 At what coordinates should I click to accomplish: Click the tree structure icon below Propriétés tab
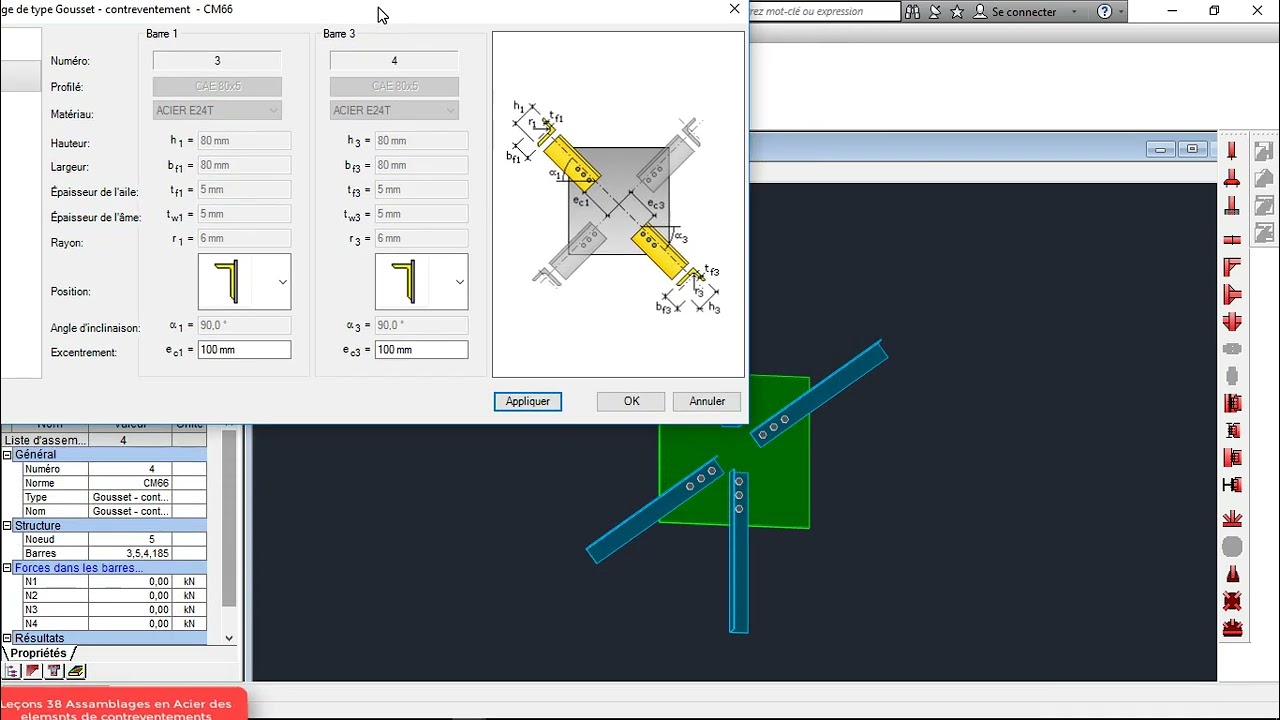point(13,671)
